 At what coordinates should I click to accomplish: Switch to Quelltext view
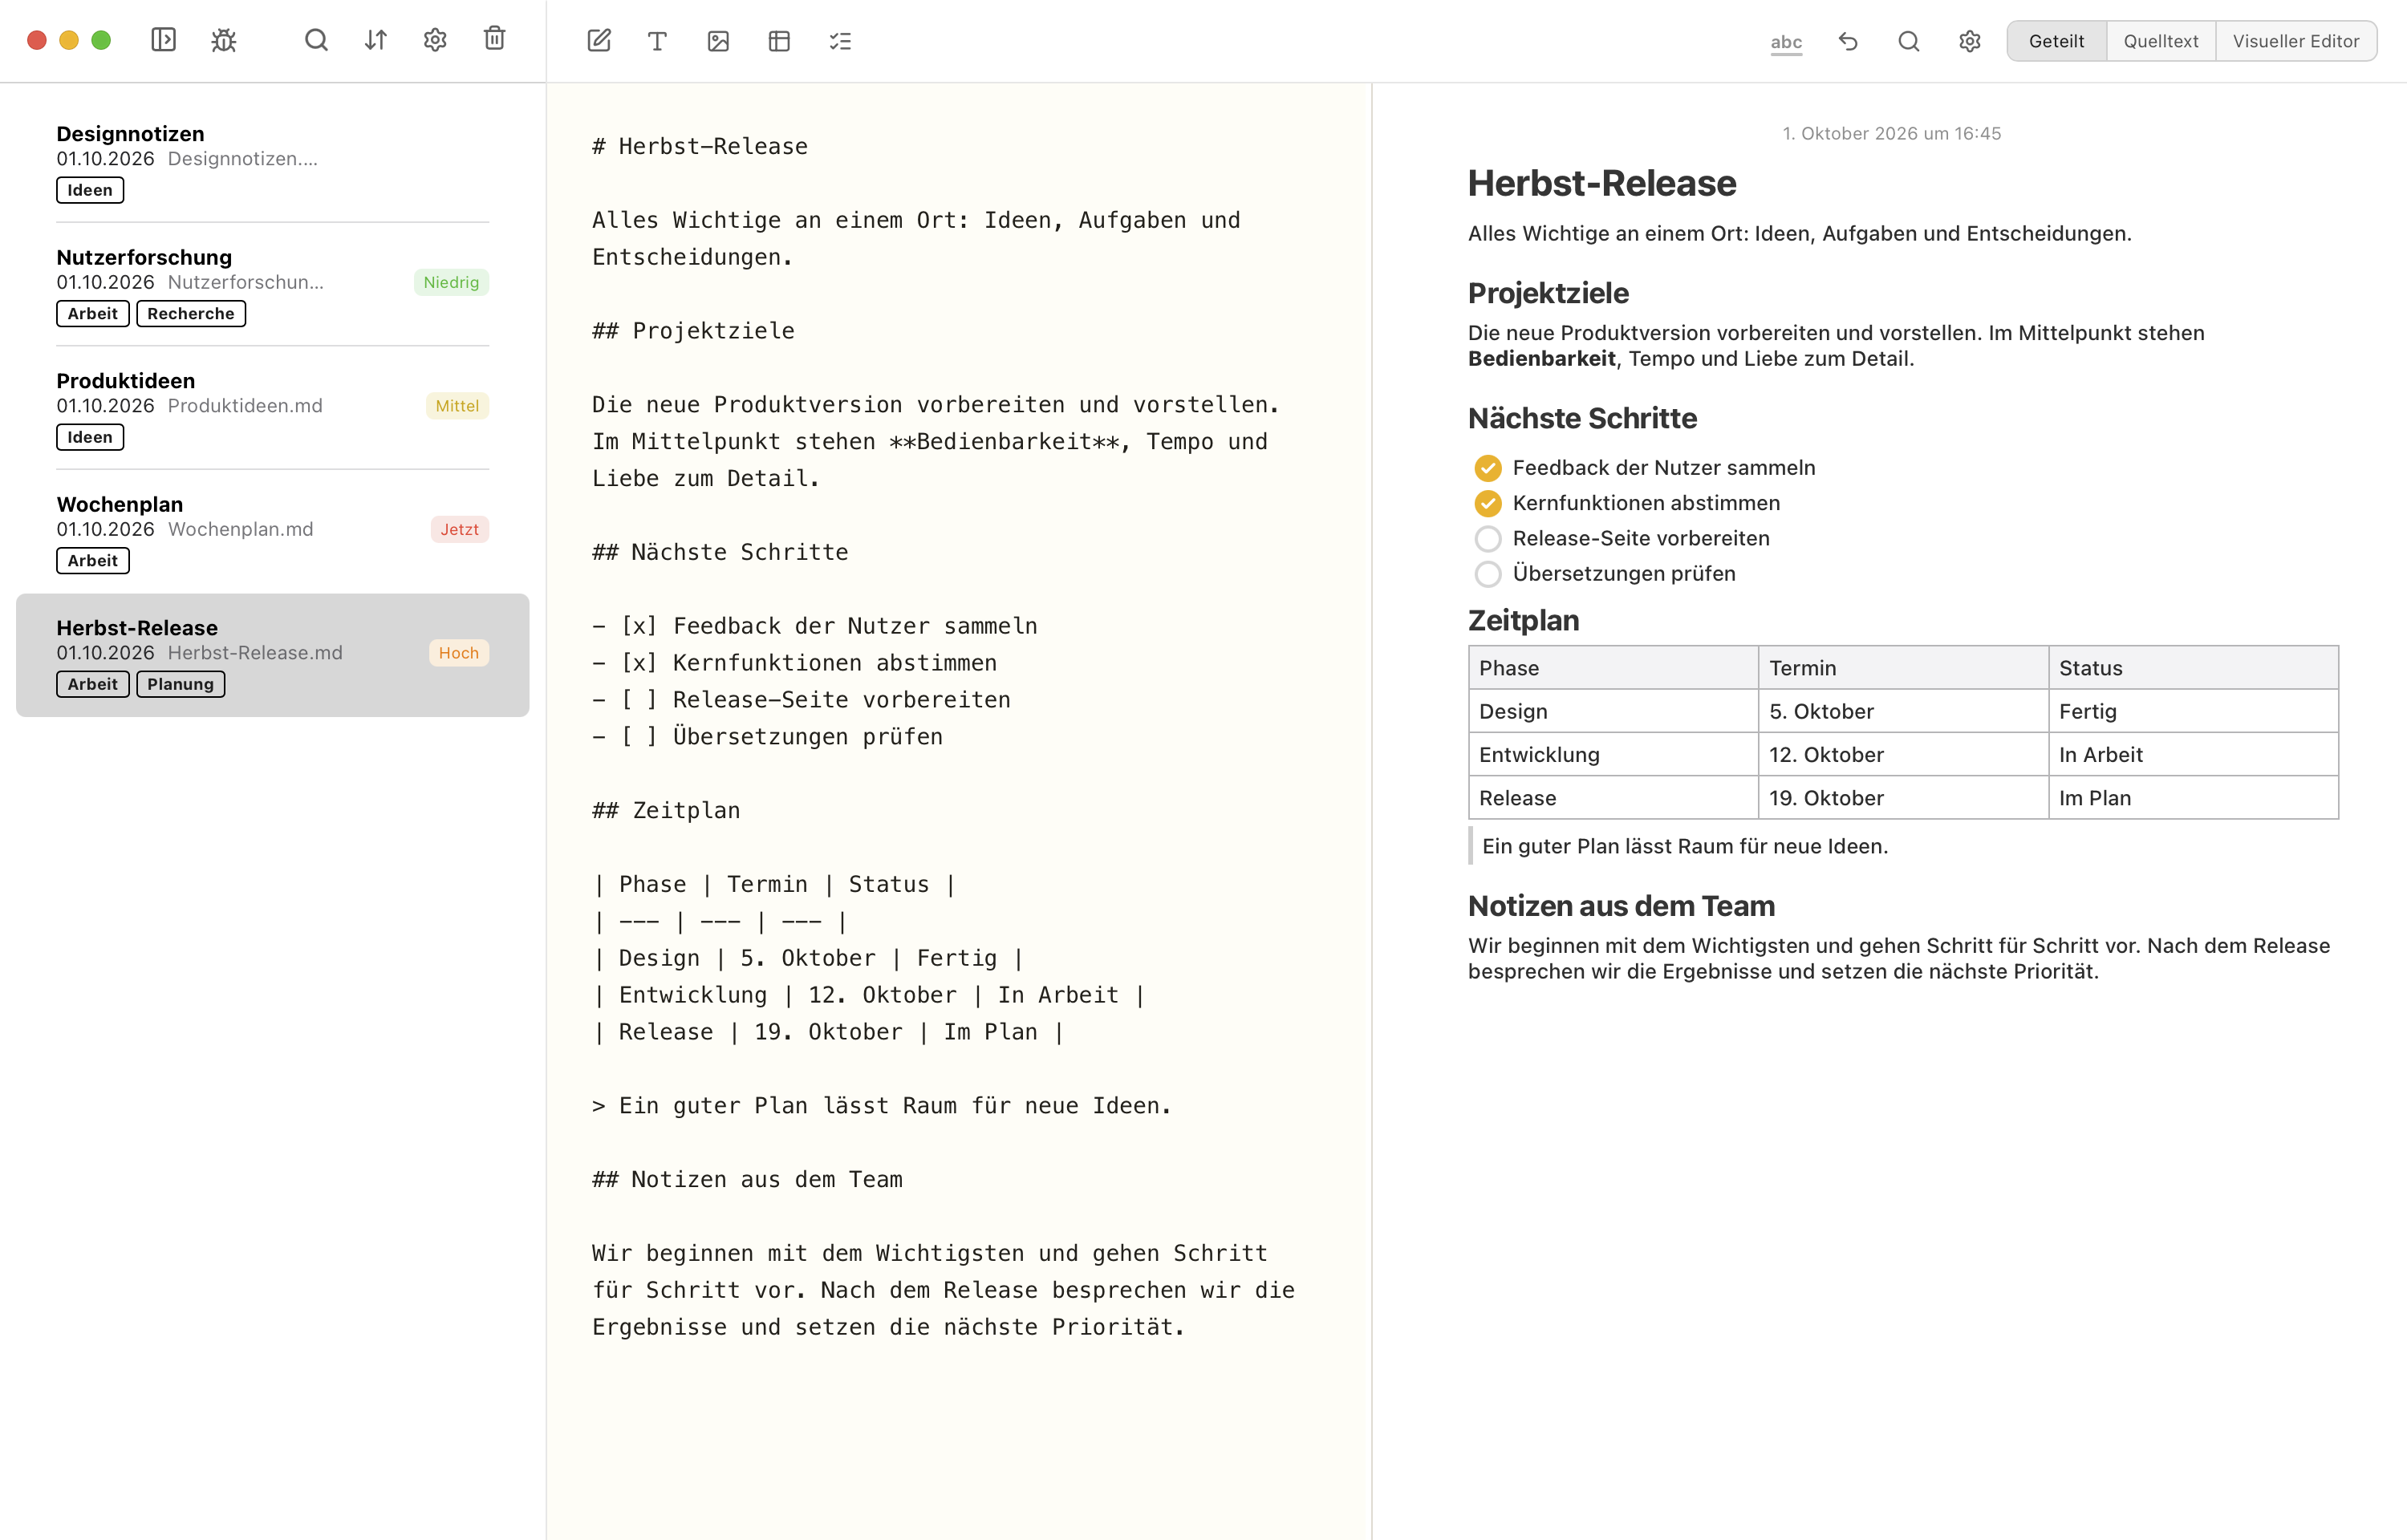pyautogui.click(x=2161, y=41)
